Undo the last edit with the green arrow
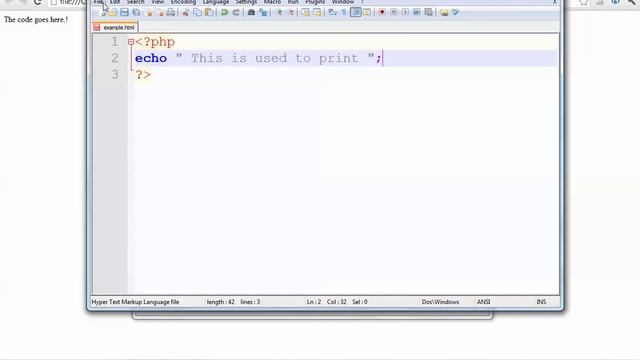The image size is (640, 360). [x=224, y=13]
